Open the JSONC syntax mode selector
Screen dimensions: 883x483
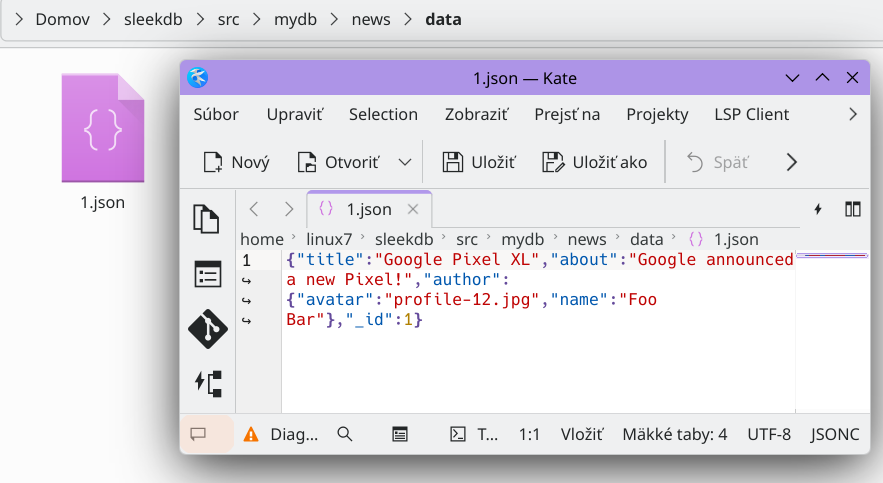[834, 434]
